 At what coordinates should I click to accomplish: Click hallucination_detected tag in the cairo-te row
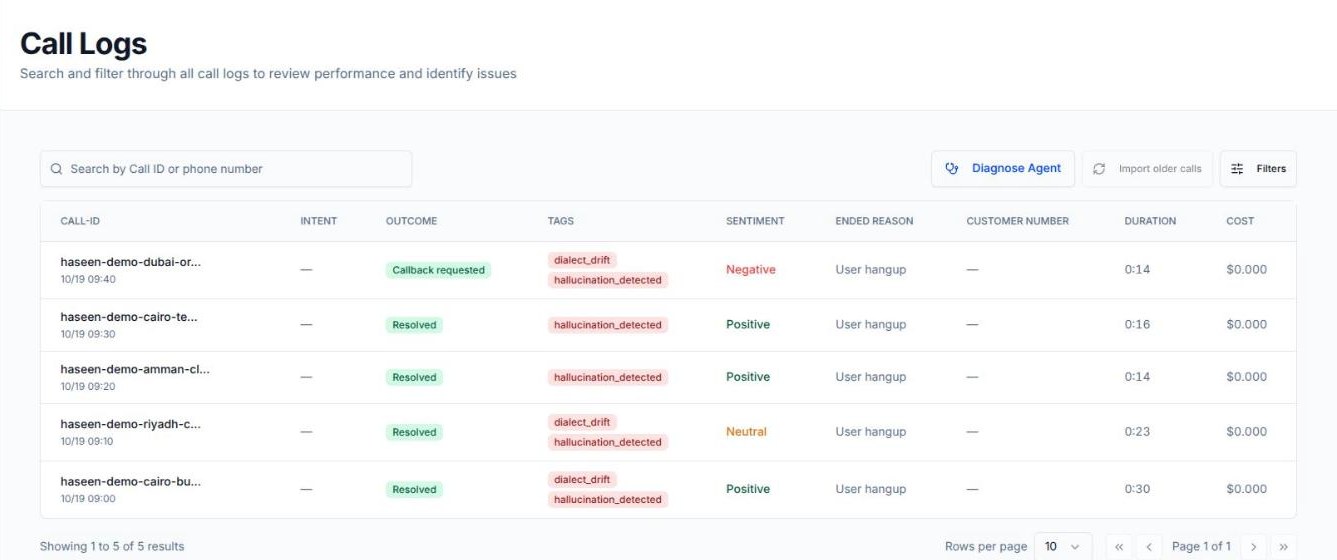608,325
